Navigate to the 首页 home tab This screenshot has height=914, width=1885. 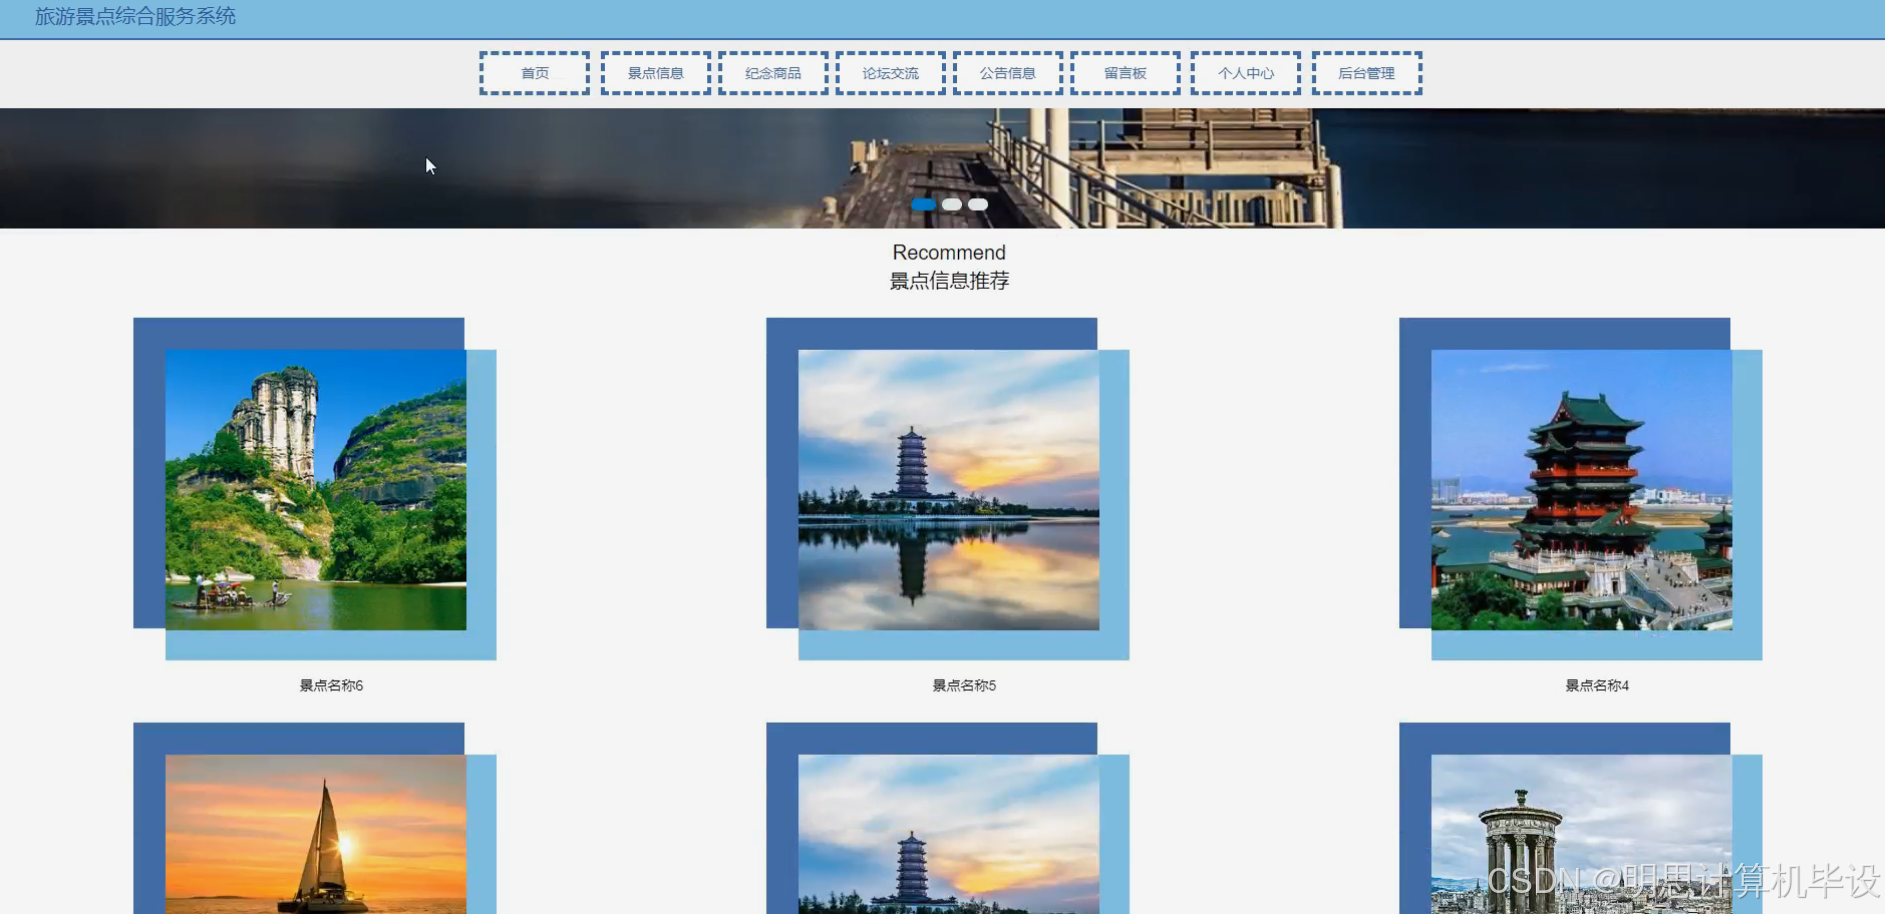pyautogui.click(x=534, y=72)
